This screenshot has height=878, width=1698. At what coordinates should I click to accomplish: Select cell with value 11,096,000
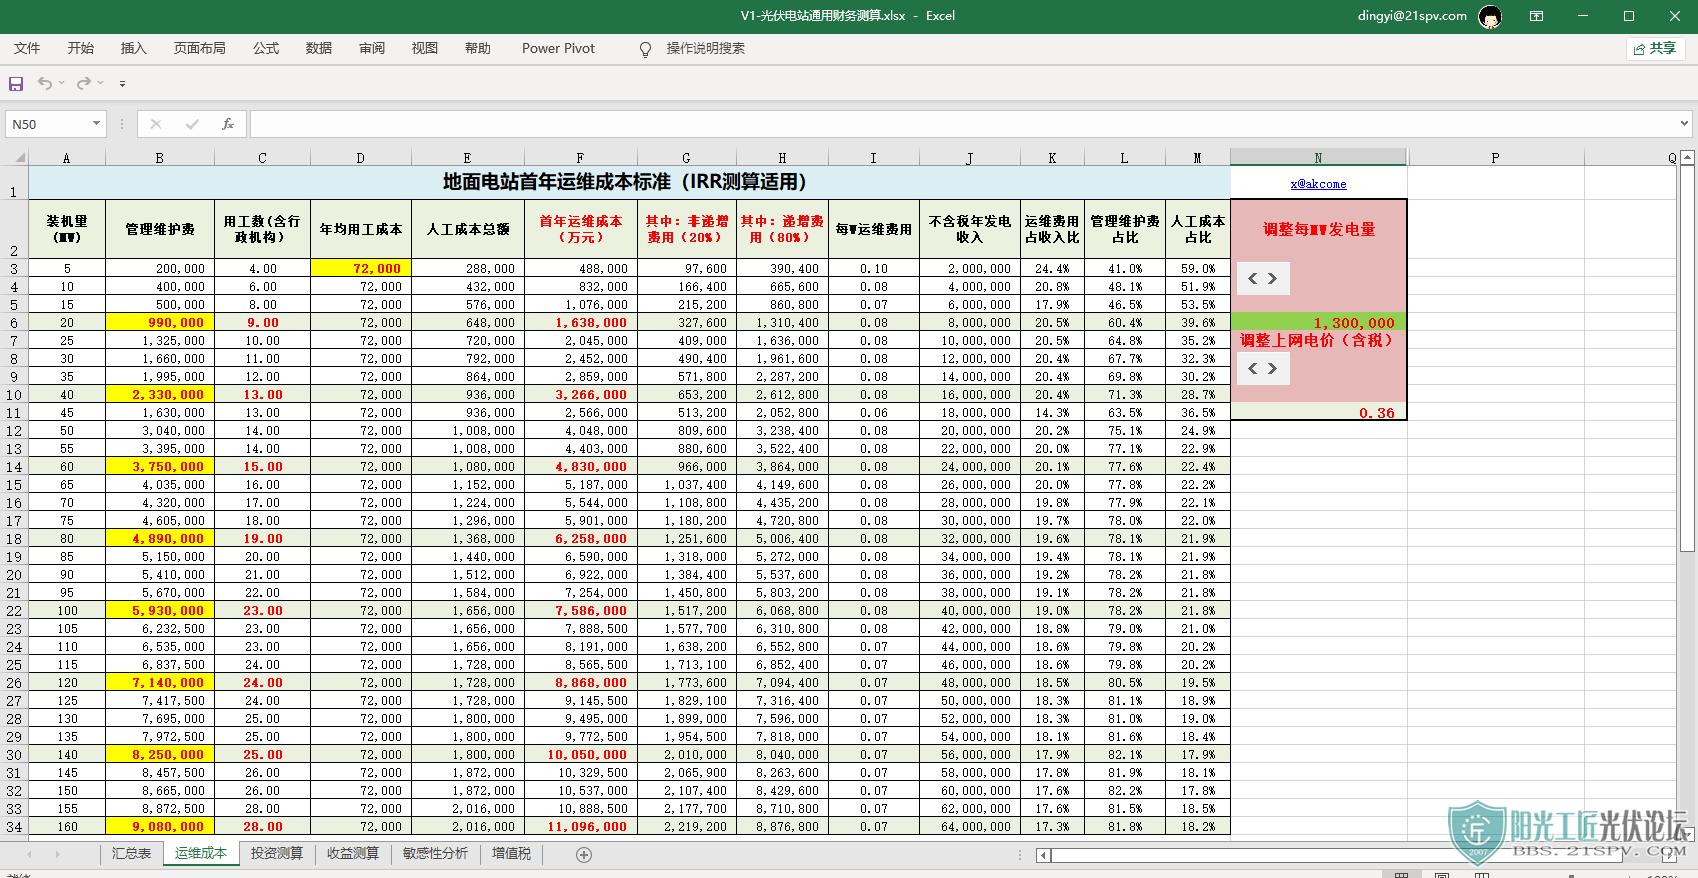click(580, 827)
